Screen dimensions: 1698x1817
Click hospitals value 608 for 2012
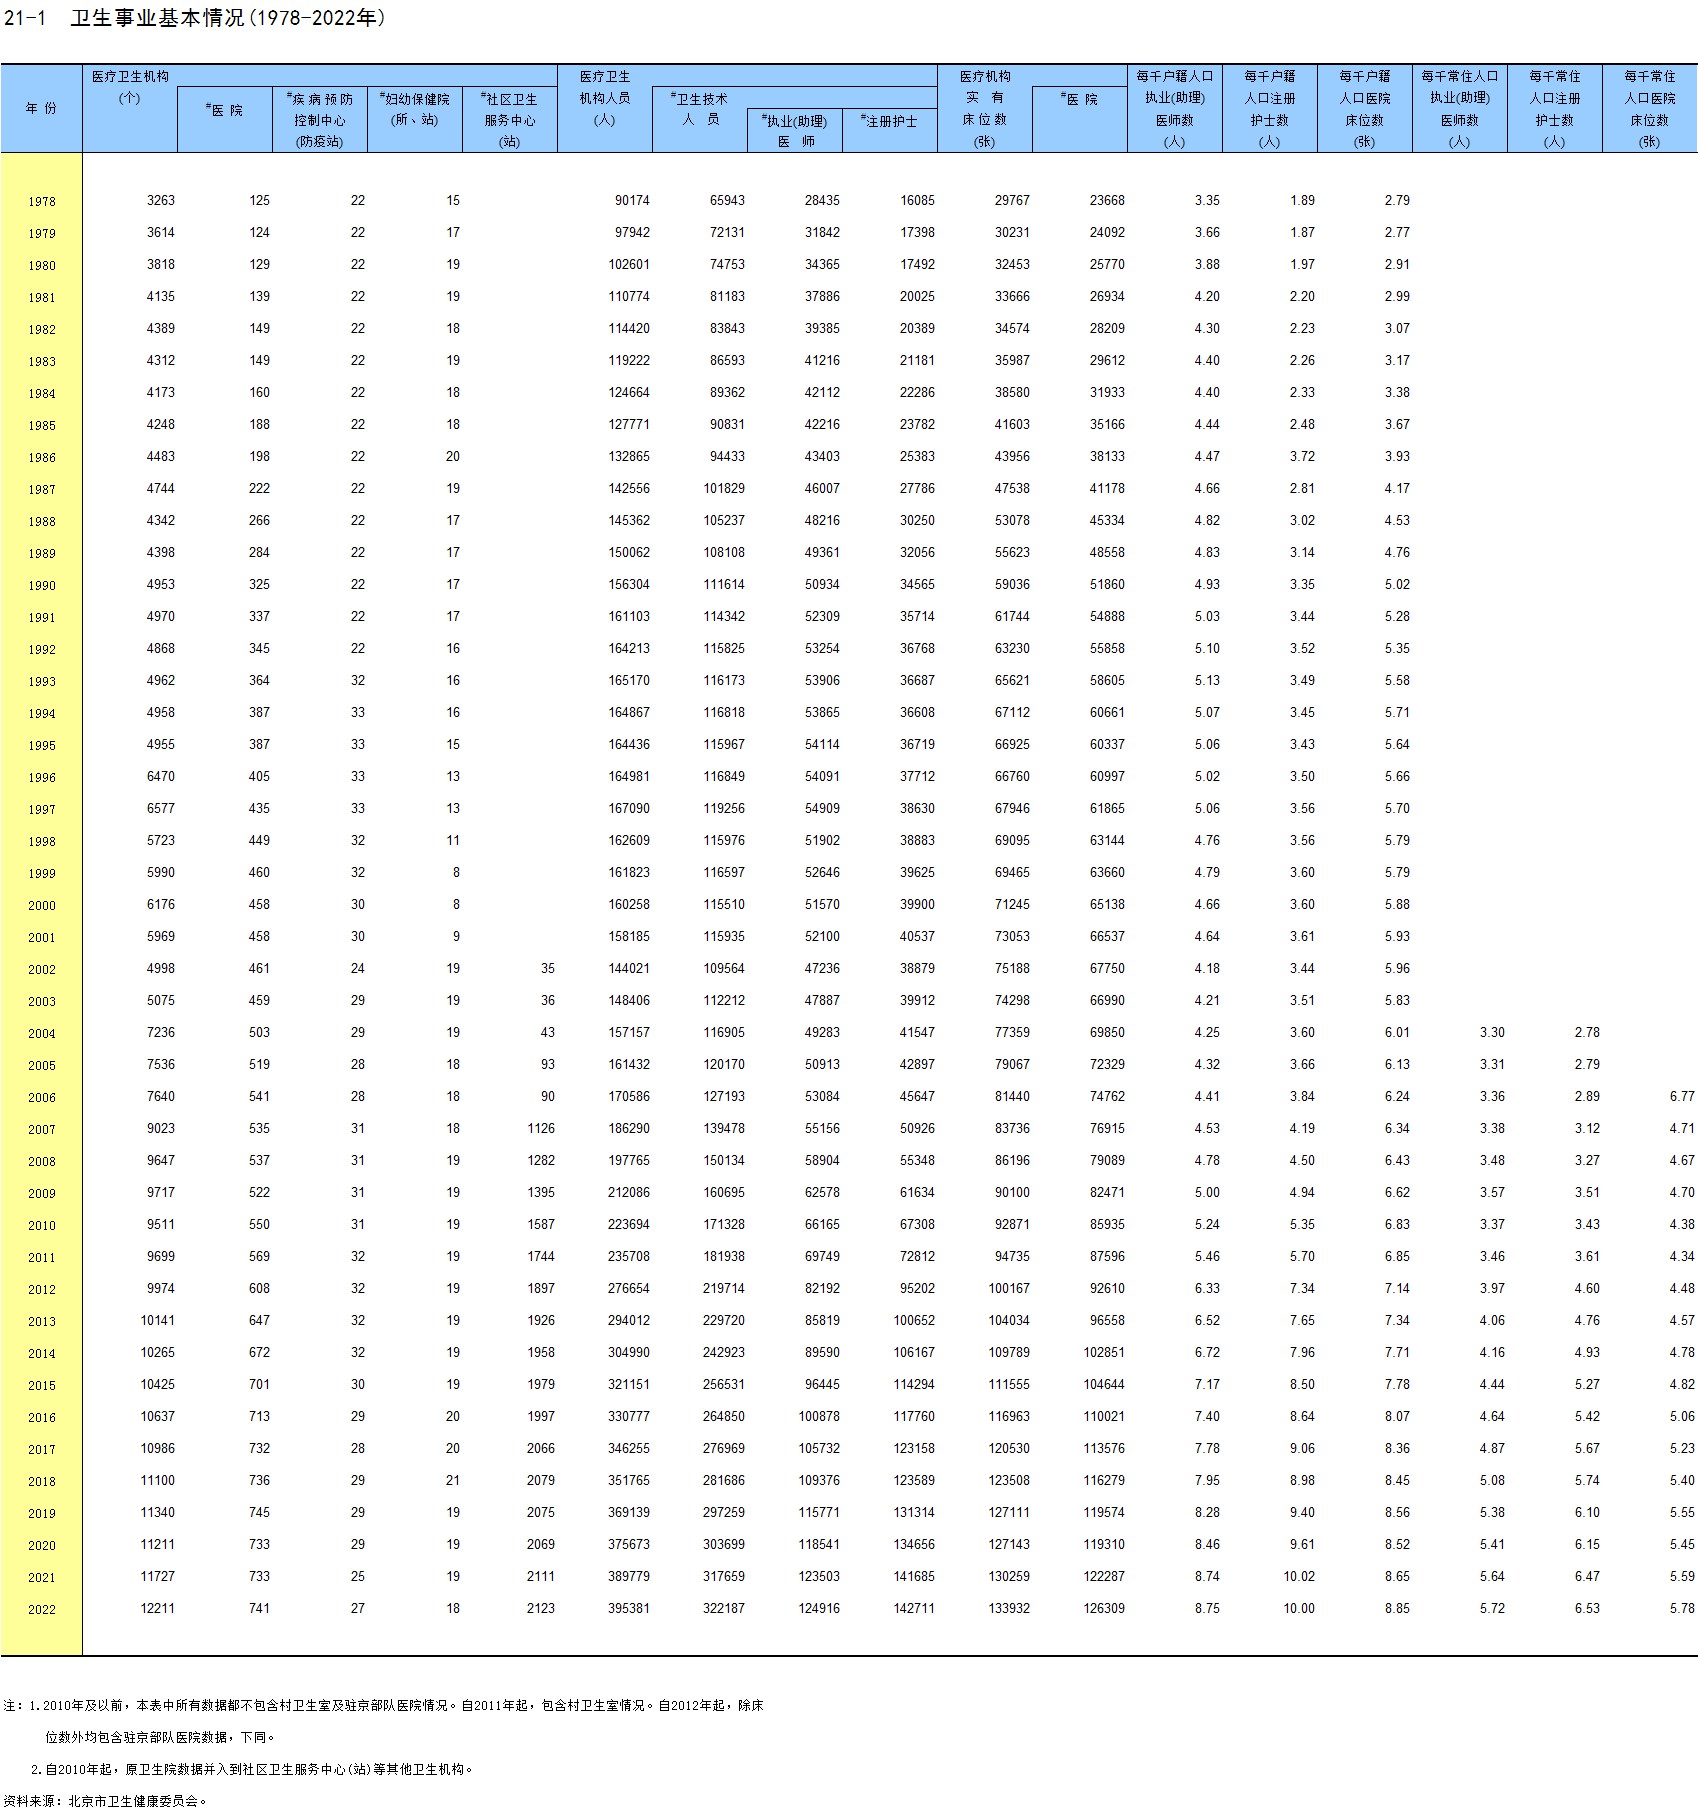coord(259,1289)
